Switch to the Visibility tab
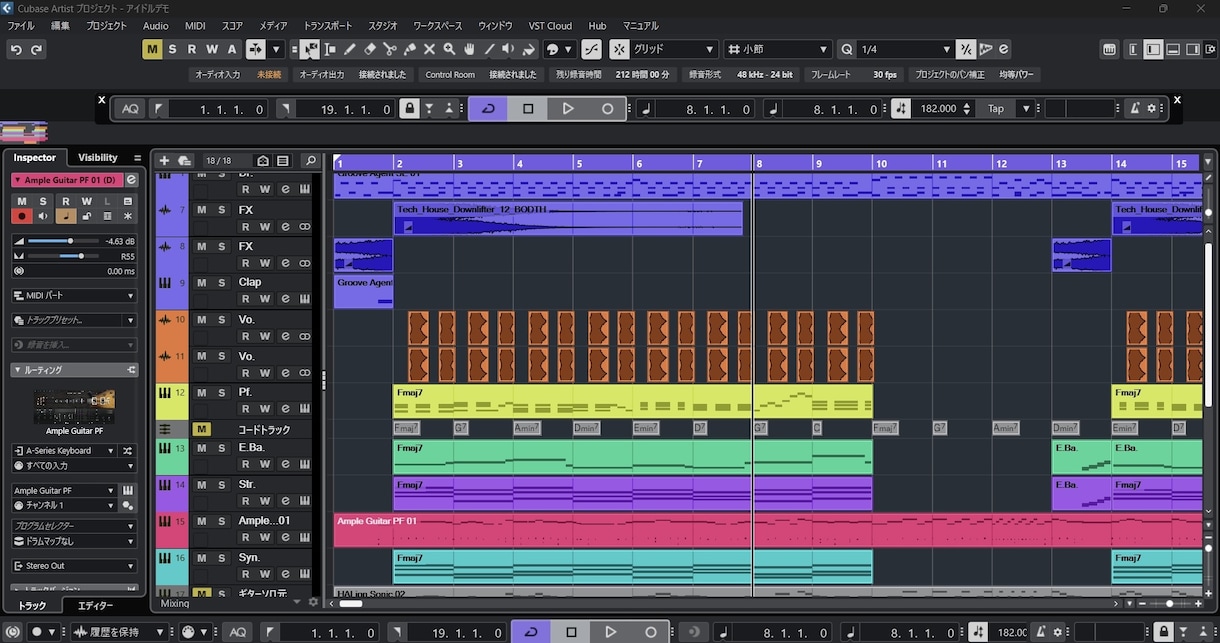This screenshot has width=1220, height=643. (98, 157)
